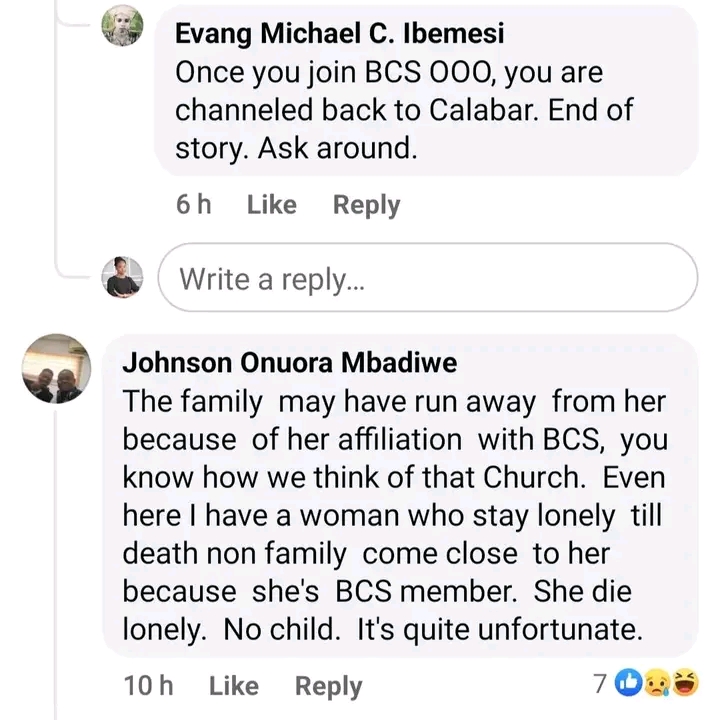
Task: Click the "6 h" comment timestamp
Action: pos(194,205)
